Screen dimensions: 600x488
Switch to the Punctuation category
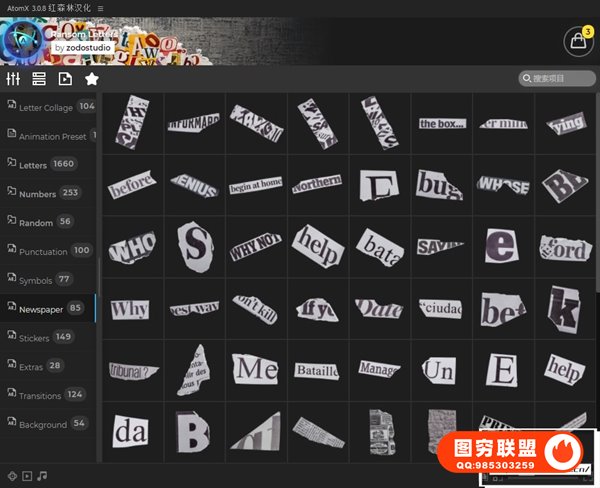43,251
